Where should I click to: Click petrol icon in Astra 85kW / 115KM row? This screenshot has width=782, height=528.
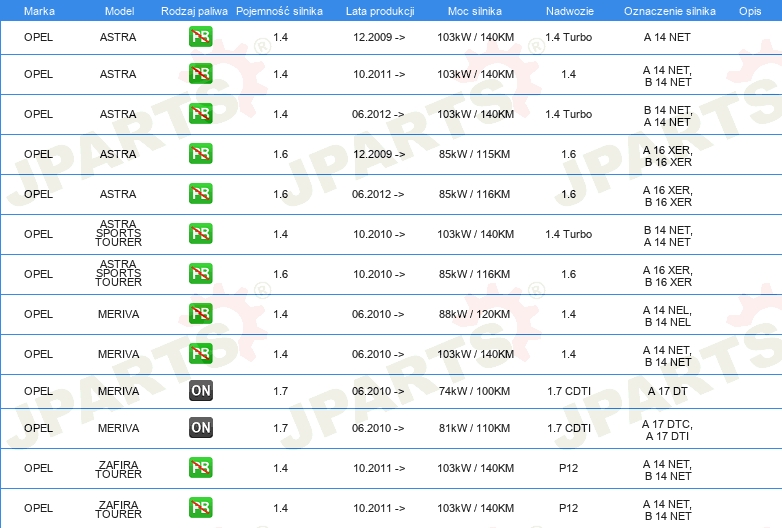coord(200,154)
